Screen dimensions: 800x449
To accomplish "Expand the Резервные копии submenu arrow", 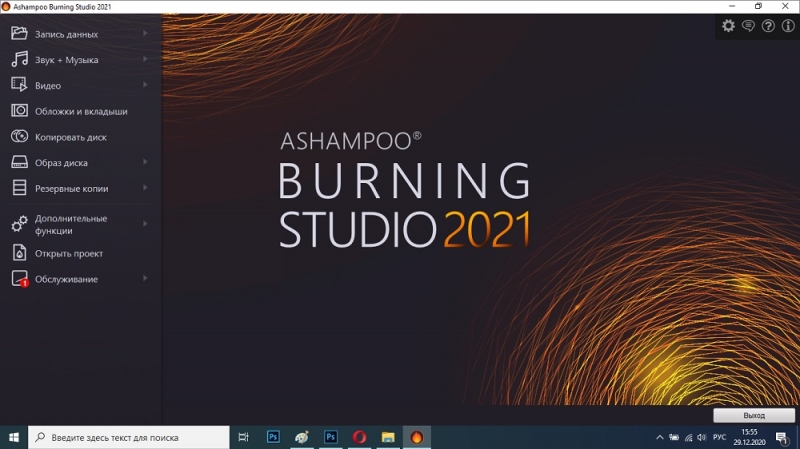I will 145,187.
